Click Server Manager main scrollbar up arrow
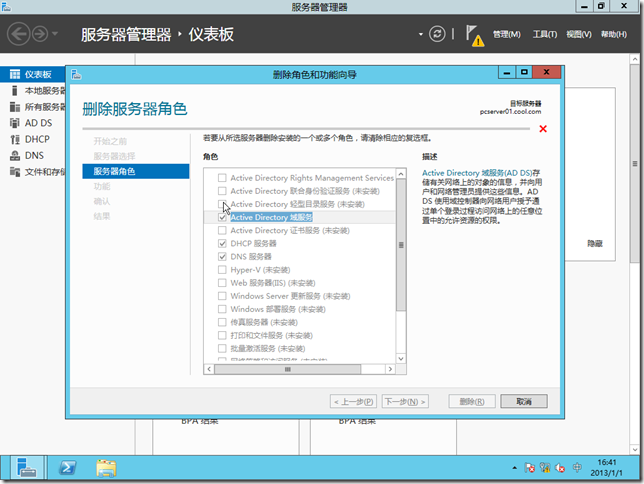 point(635,59)
